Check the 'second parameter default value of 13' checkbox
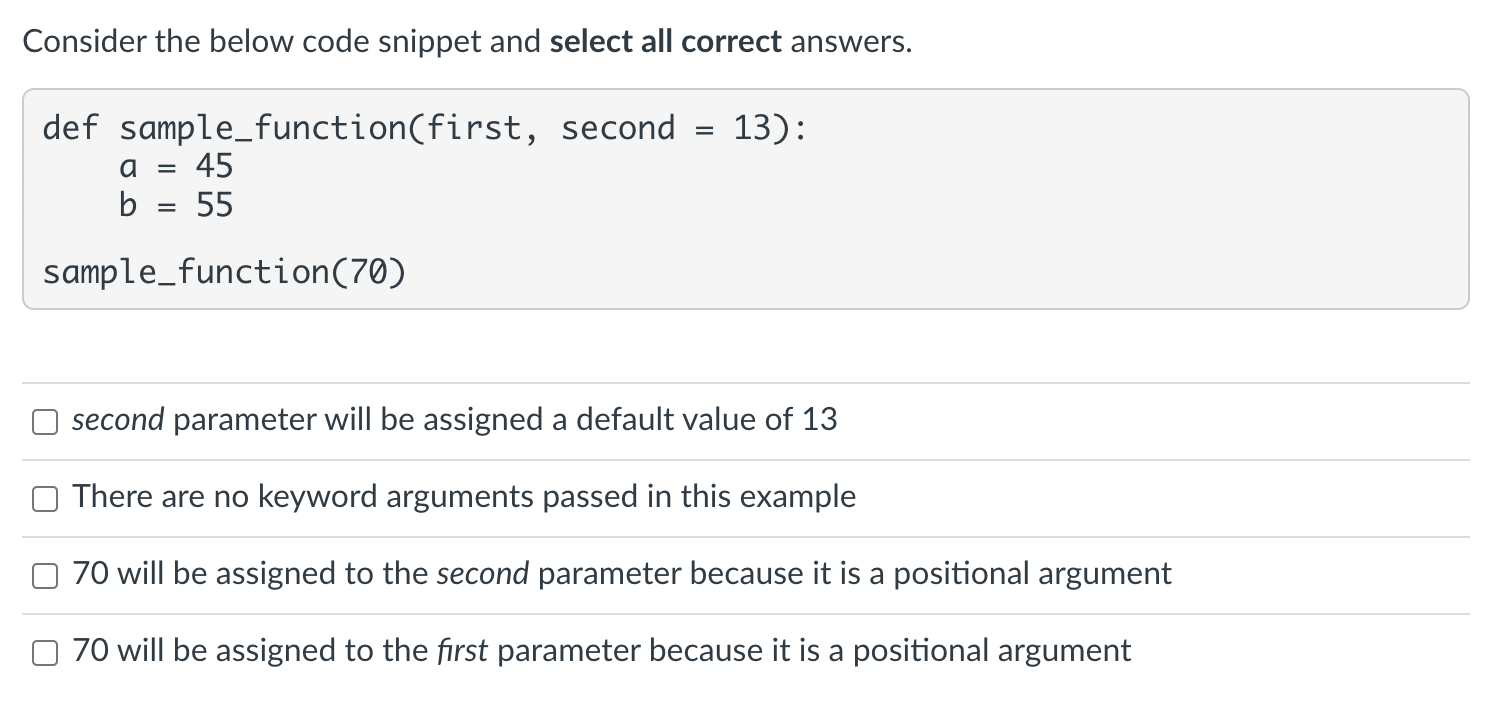Screen dimensions: 1494x716 tap(44, 423)
